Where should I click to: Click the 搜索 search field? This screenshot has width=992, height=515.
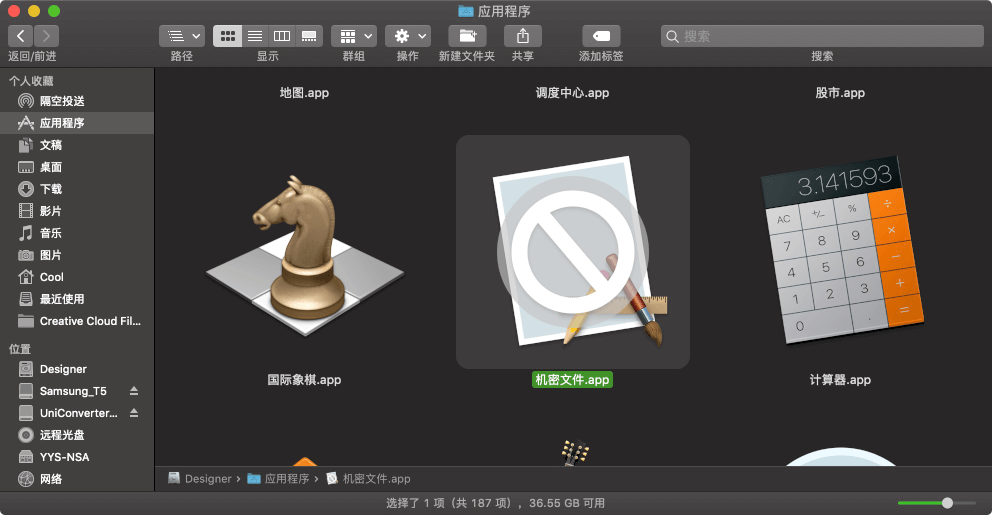pyautogui.click(x=822, y=36)
